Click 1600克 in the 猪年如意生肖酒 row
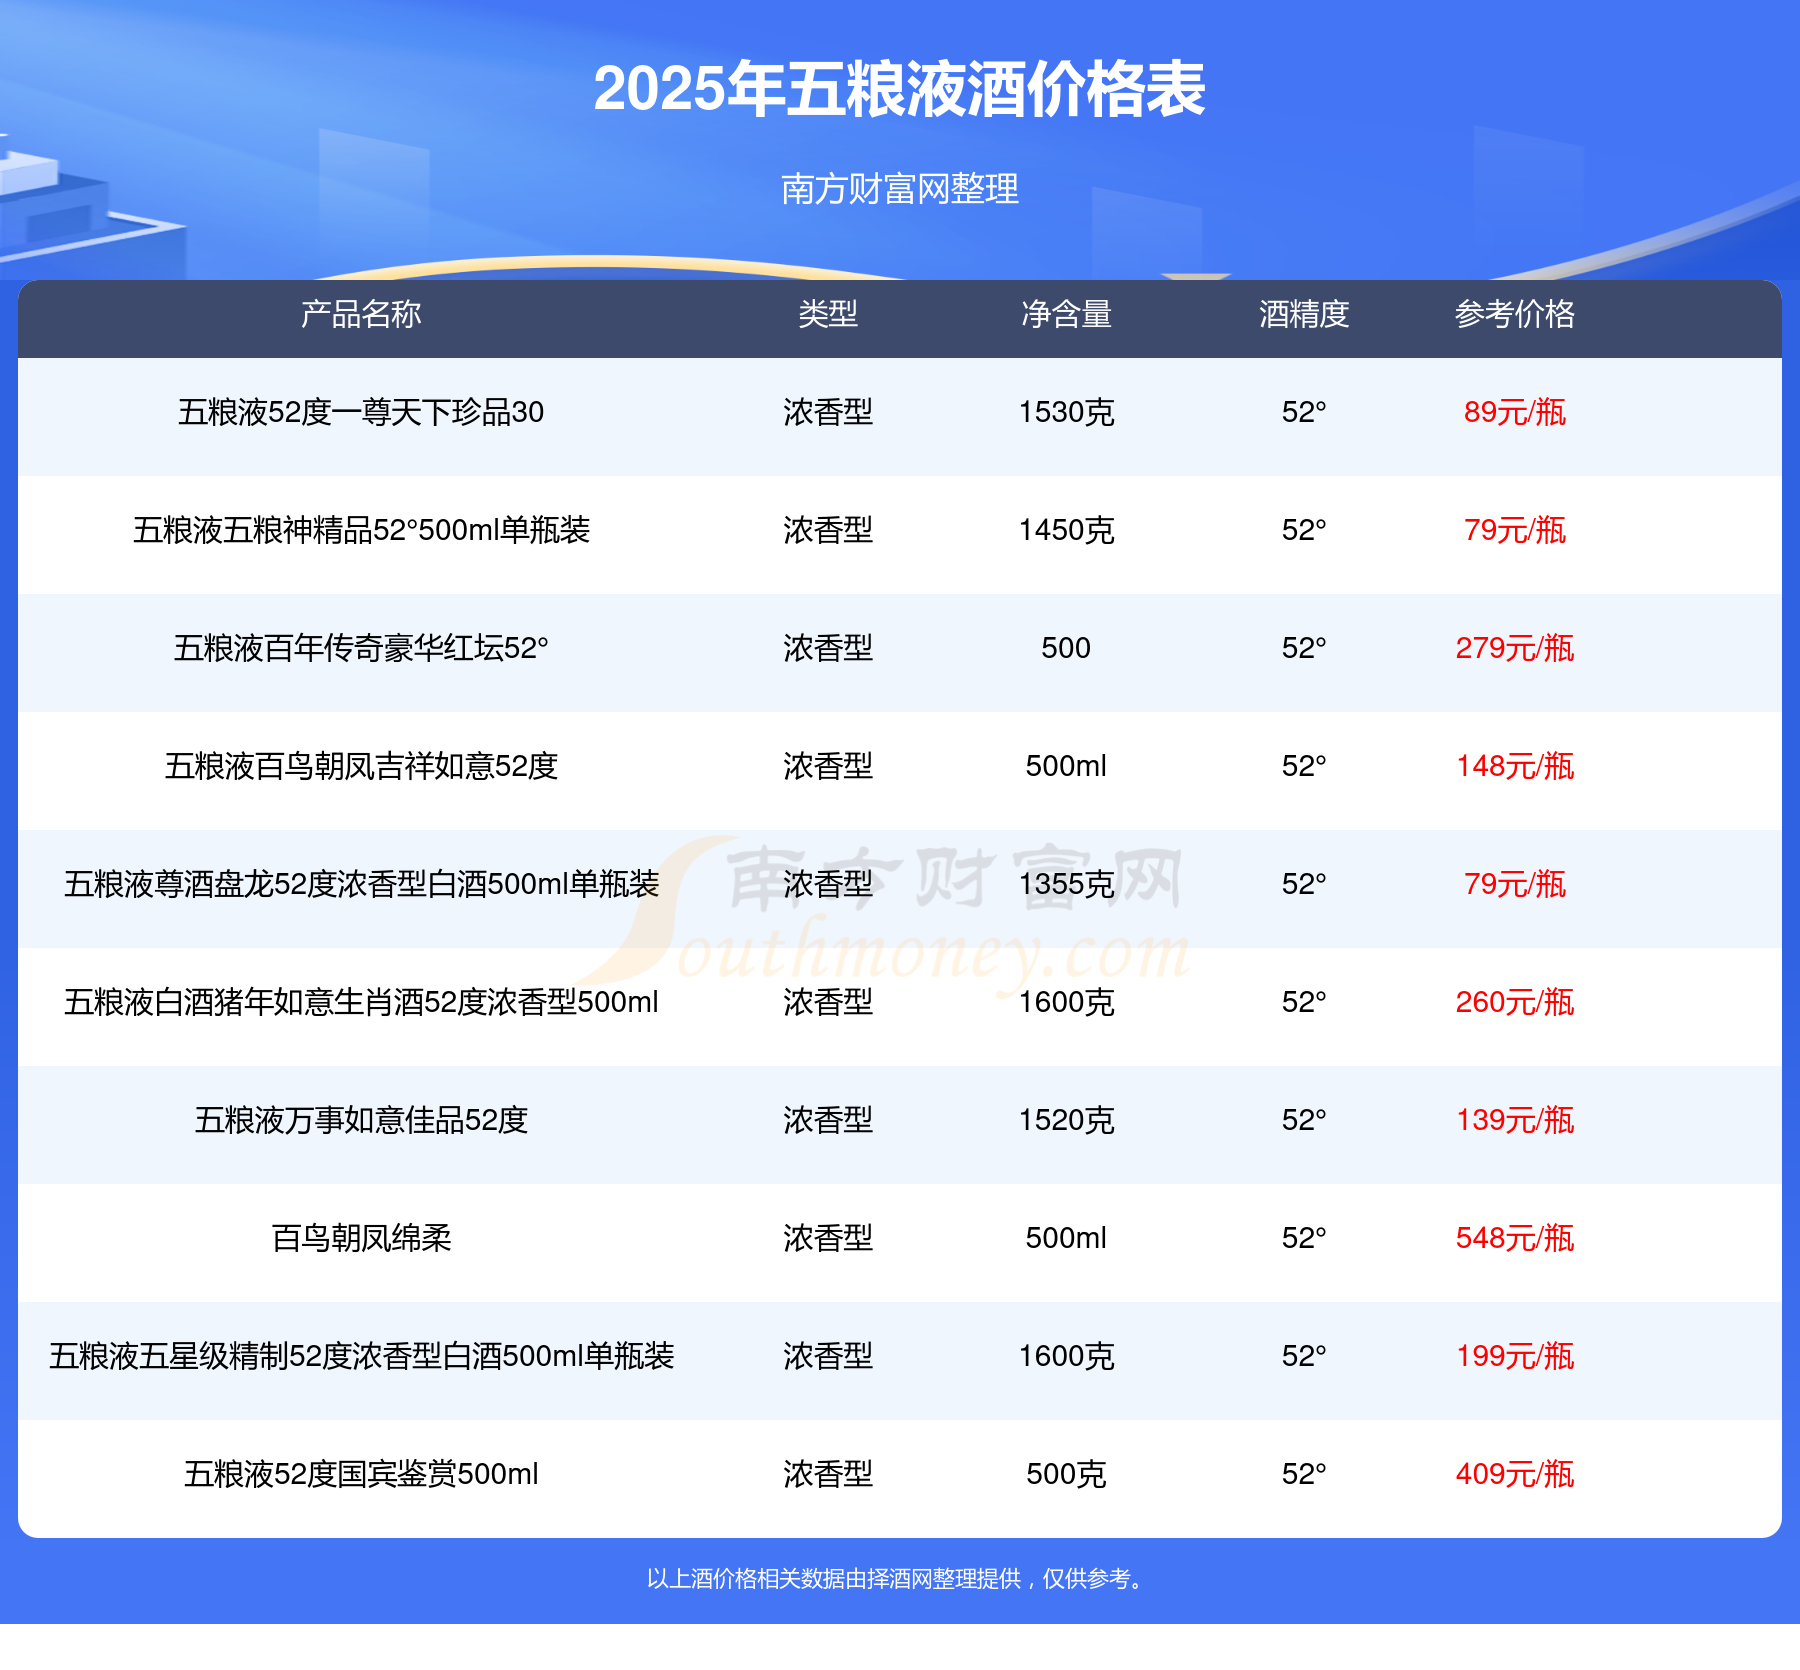 (x=1066, y=1002)
